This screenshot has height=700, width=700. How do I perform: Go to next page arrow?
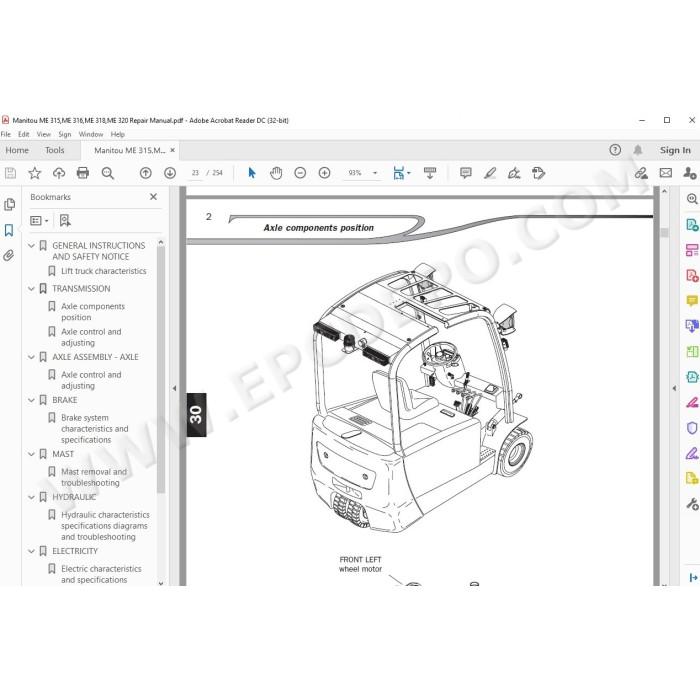(170, 173)
